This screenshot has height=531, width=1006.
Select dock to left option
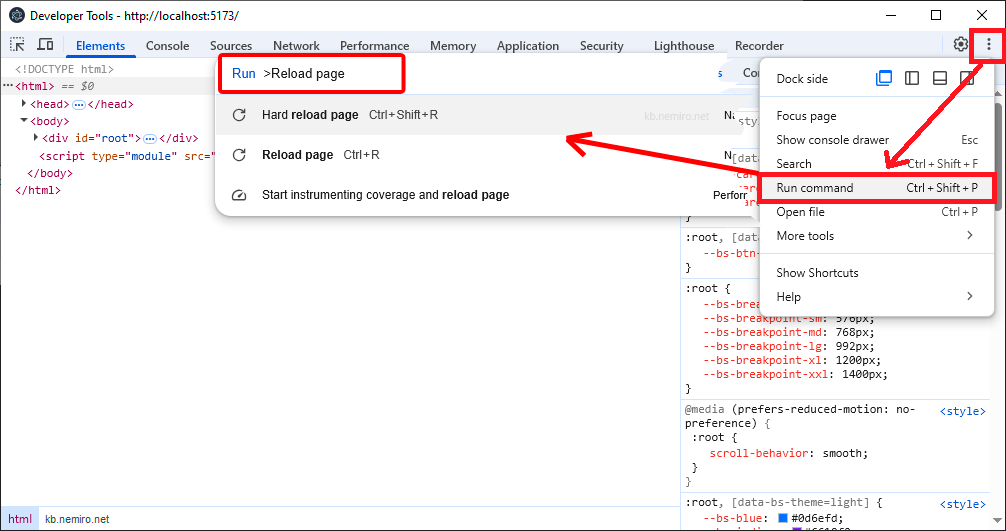(912, 79)
